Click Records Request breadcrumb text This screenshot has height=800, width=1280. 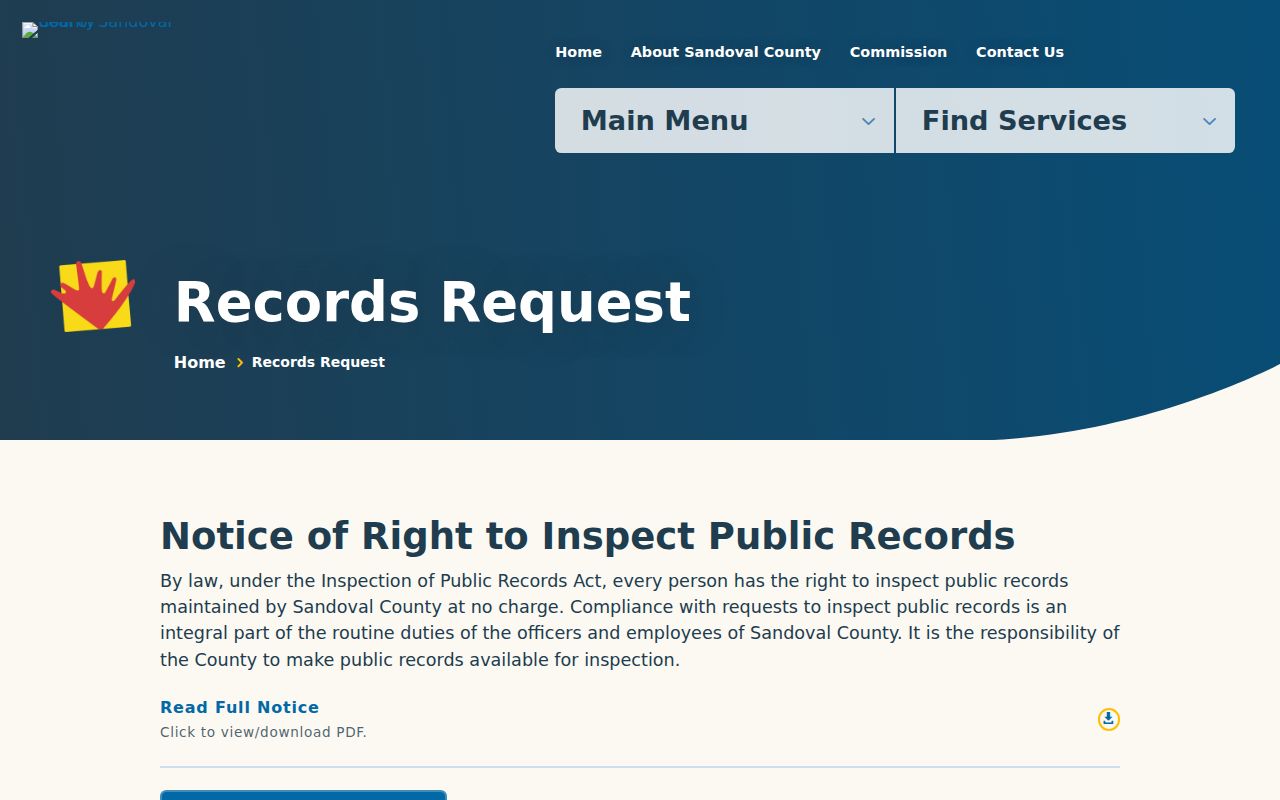[x=318, y=362]
